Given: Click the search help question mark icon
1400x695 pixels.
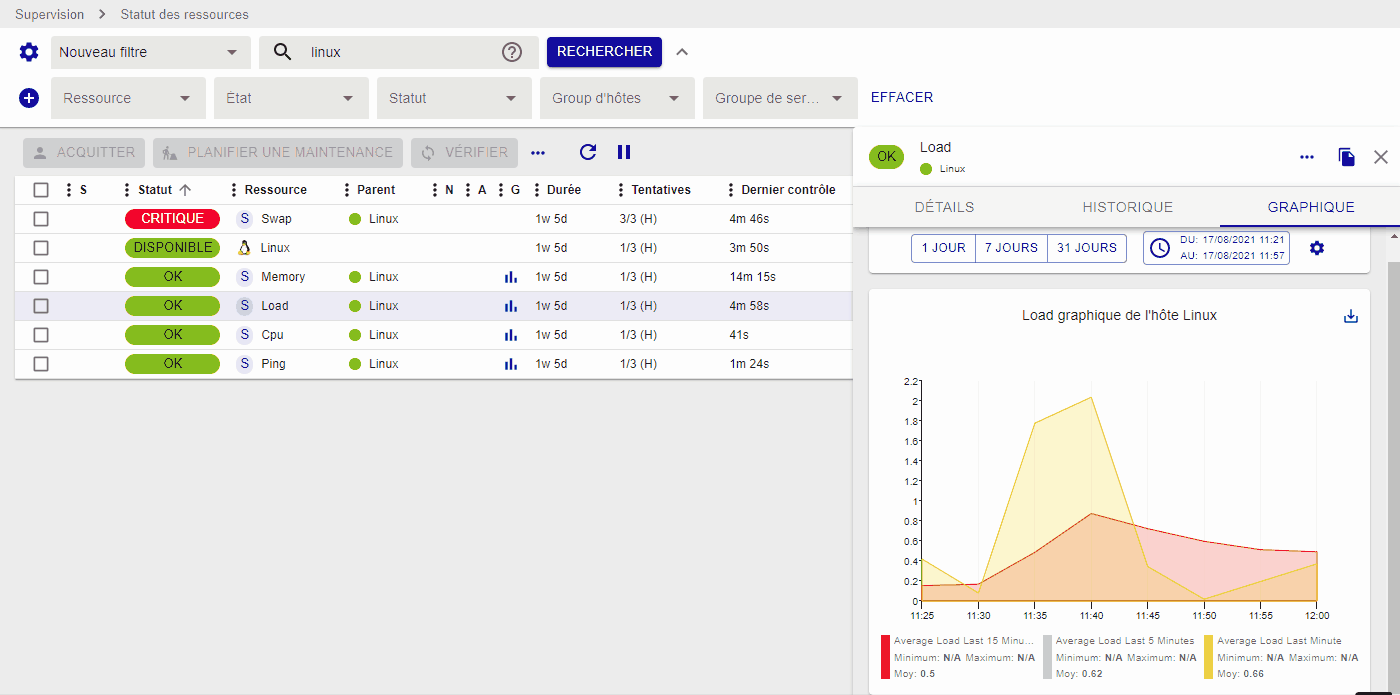Looking at the screenshot, I should [512, 52].
